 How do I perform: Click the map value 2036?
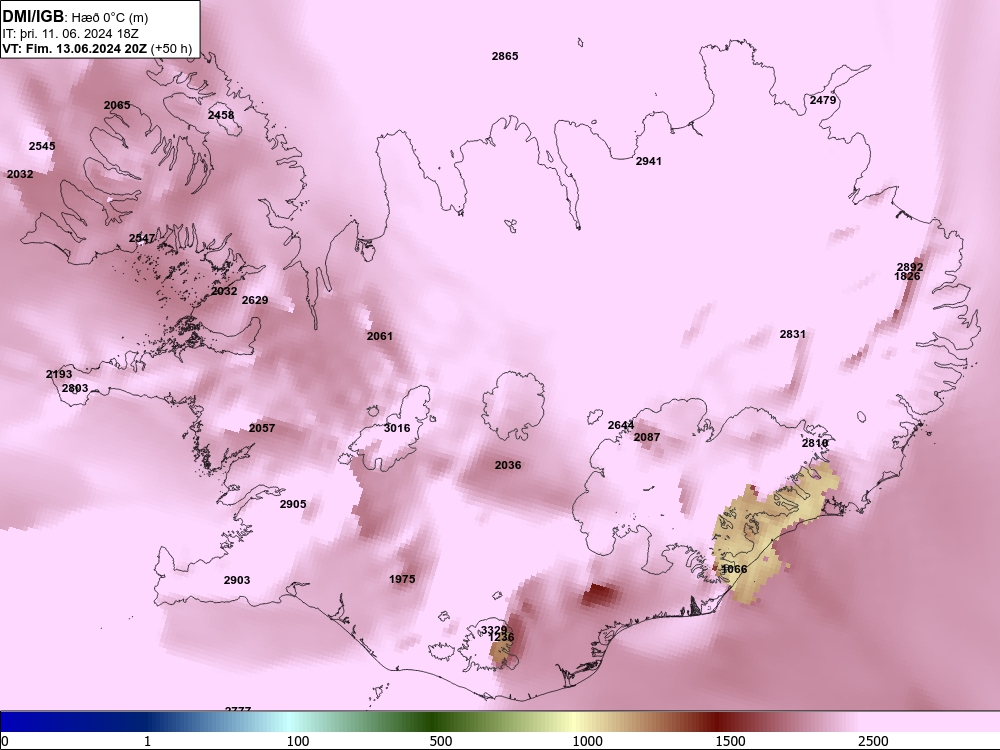[508, 466]
